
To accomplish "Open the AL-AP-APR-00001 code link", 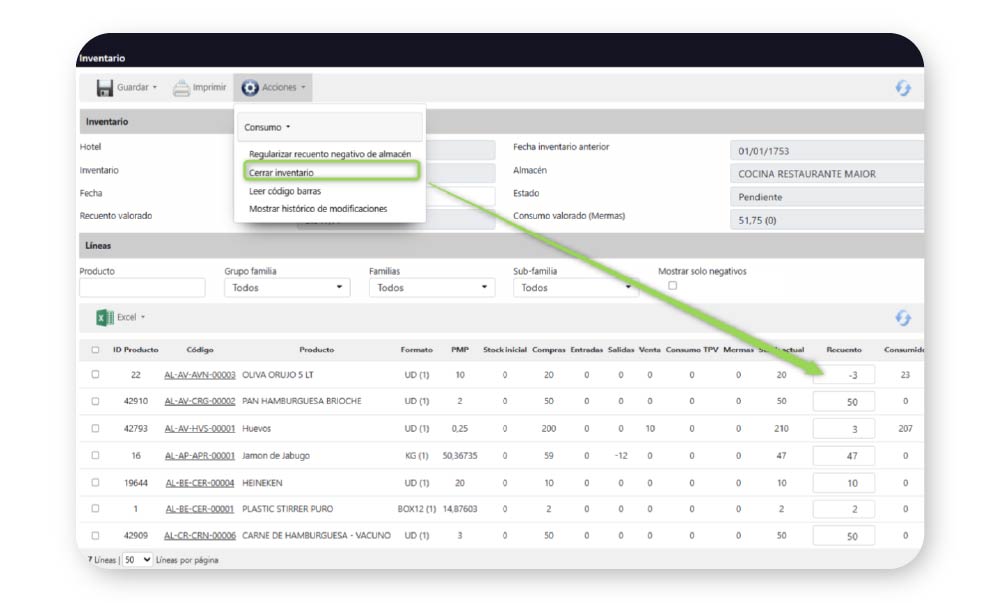I will [x=199, y=455].
